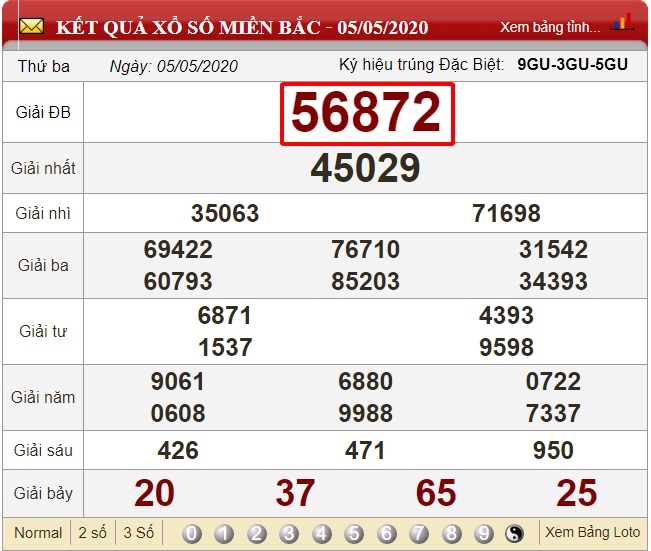Click the bar chart statistics icon
This screenshot has width=651, height=551.
(x=622, y=24)
